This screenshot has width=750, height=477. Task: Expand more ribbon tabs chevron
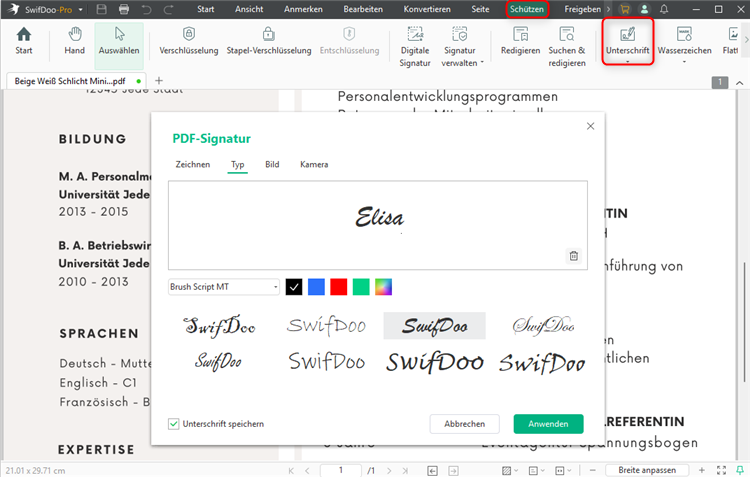608,9
